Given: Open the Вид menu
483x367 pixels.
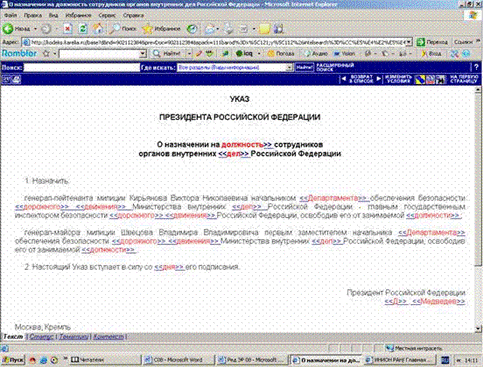Looking at the screenshot, I should click(53, 15).
